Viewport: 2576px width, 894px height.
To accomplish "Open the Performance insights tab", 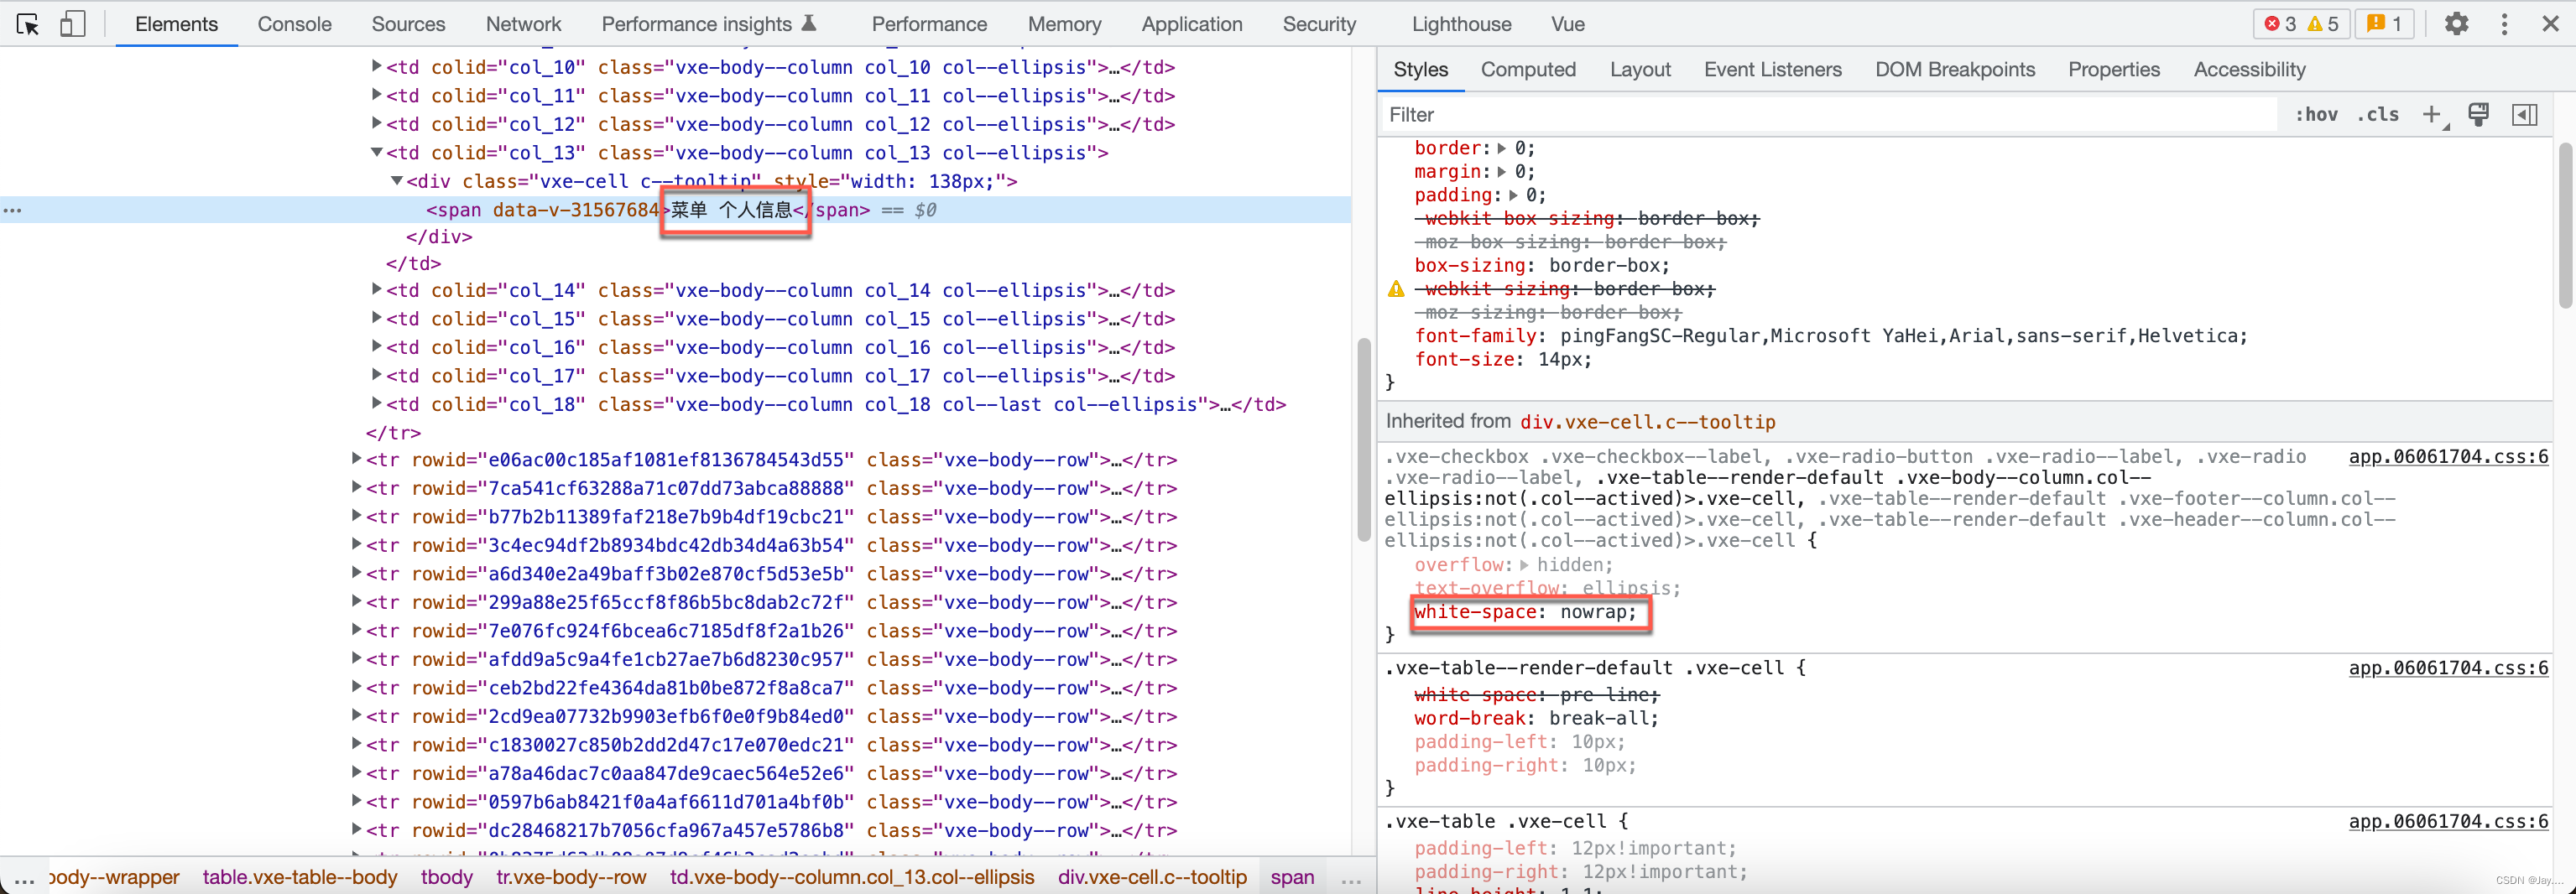I will click(x=708, y=24).
